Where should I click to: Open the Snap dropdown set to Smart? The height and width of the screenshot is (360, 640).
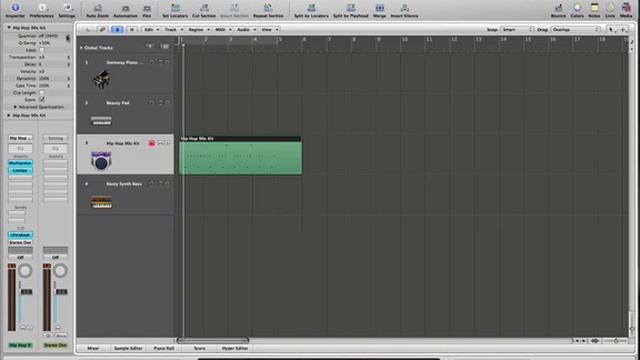(517, 29)
